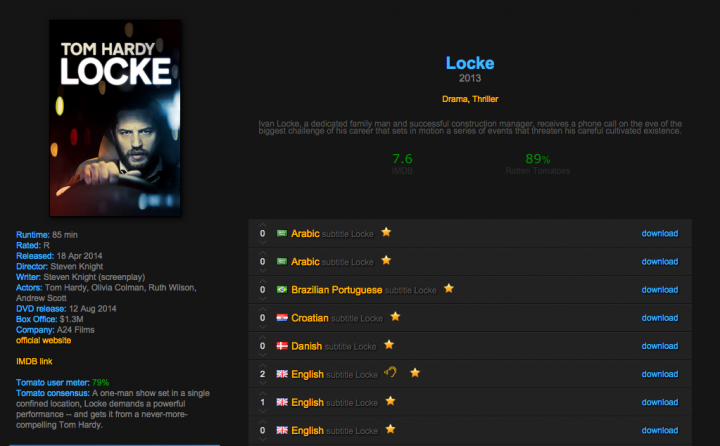Image resolution: width=720 pixels, height=446 pixels.
Task: Upvote the Croatian subtitle
Action: [262, 309]
